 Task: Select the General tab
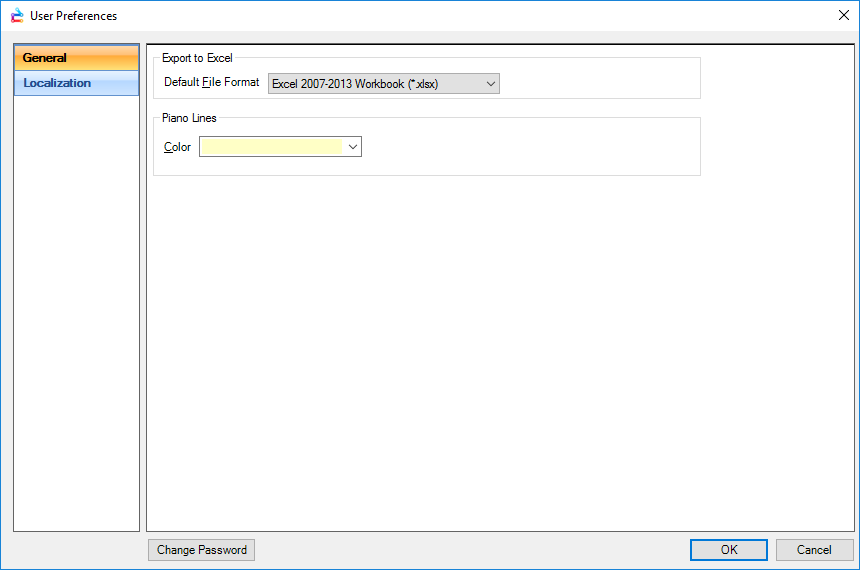pyautogui.click(x=76, y=58)
